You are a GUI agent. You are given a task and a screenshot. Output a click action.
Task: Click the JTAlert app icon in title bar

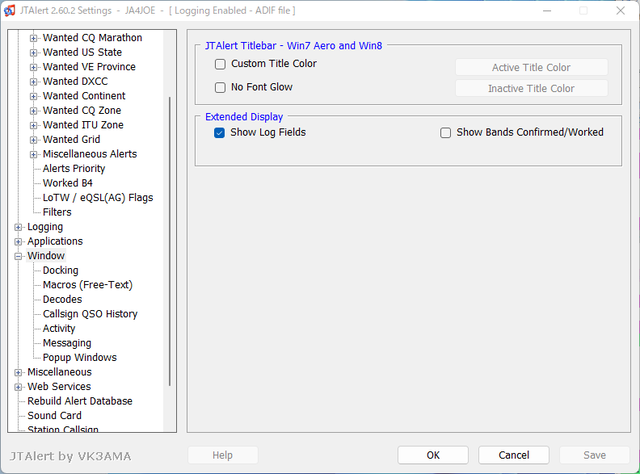pyautogui.click(x=9, y=11)
